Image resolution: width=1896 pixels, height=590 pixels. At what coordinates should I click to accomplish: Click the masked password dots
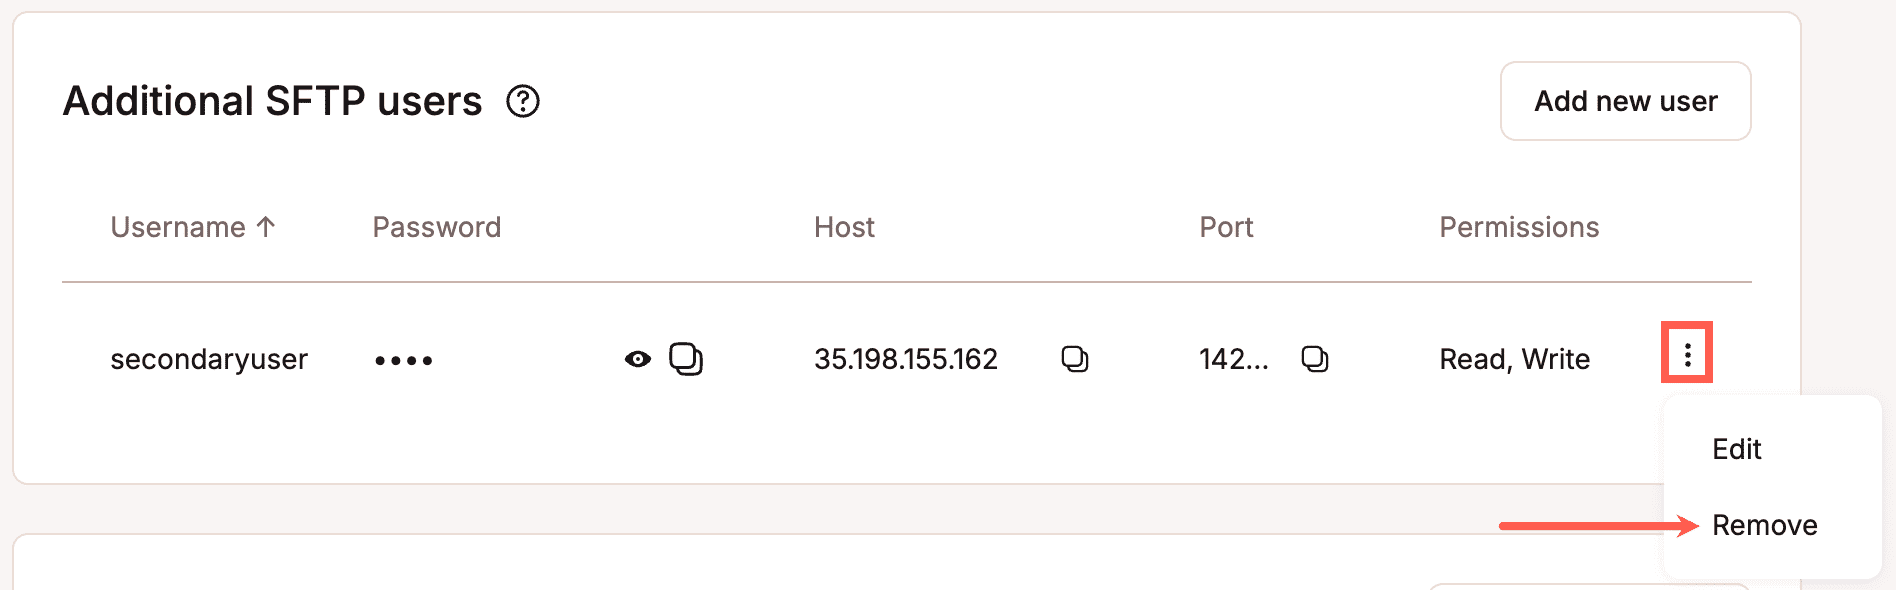tap(404, 360)
